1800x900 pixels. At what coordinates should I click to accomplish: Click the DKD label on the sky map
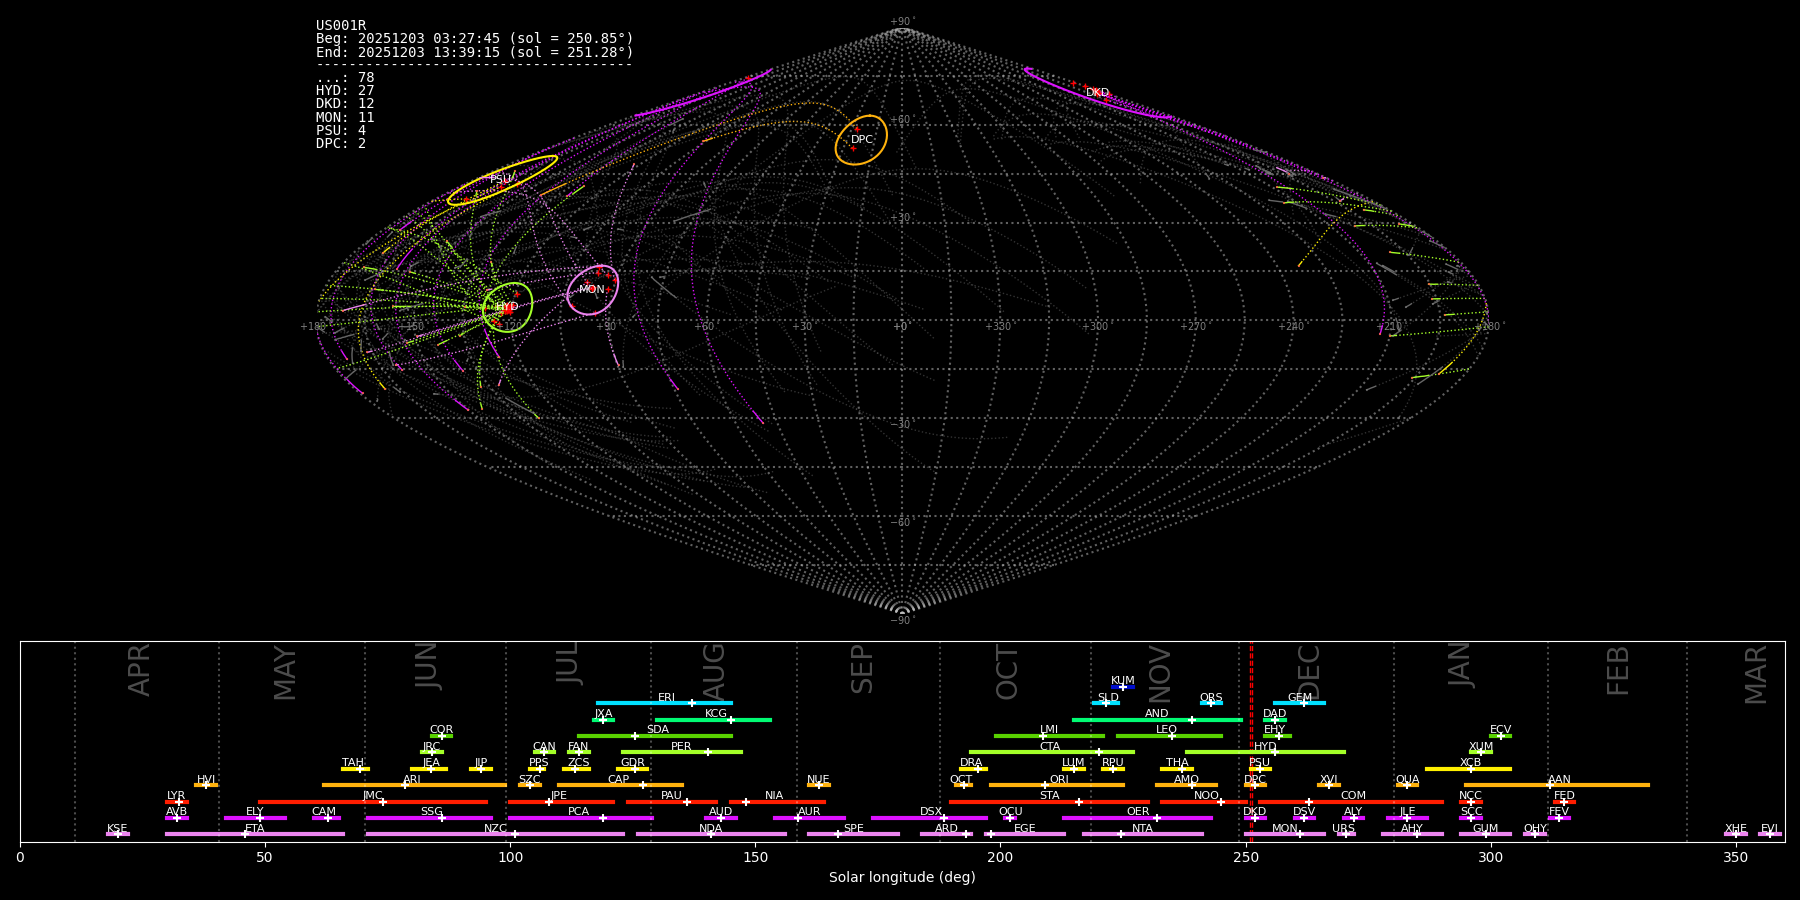(1097, 93)
